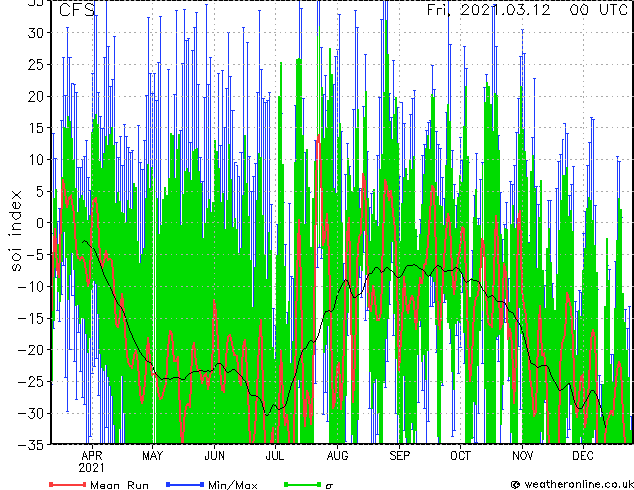Click the y-axis value -5
This screenshot has width=634, height=490.
pos(36,255)
